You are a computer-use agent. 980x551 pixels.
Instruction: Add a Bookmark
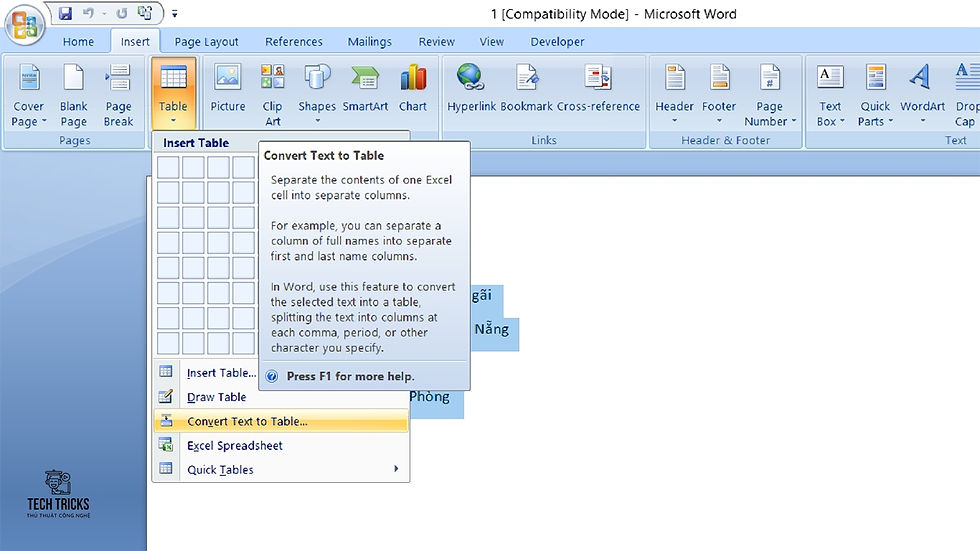click(x=526, y=89)
